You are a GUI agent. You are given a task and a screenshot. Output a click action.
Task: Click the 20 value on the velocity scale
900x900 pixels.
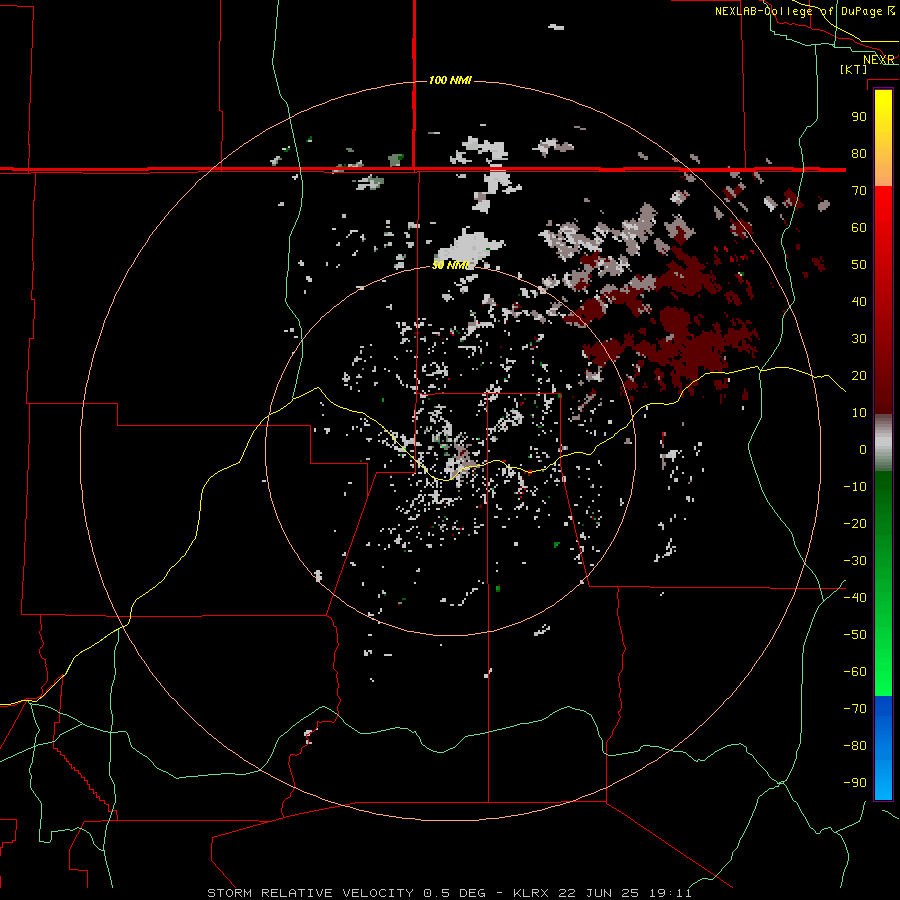859,375
